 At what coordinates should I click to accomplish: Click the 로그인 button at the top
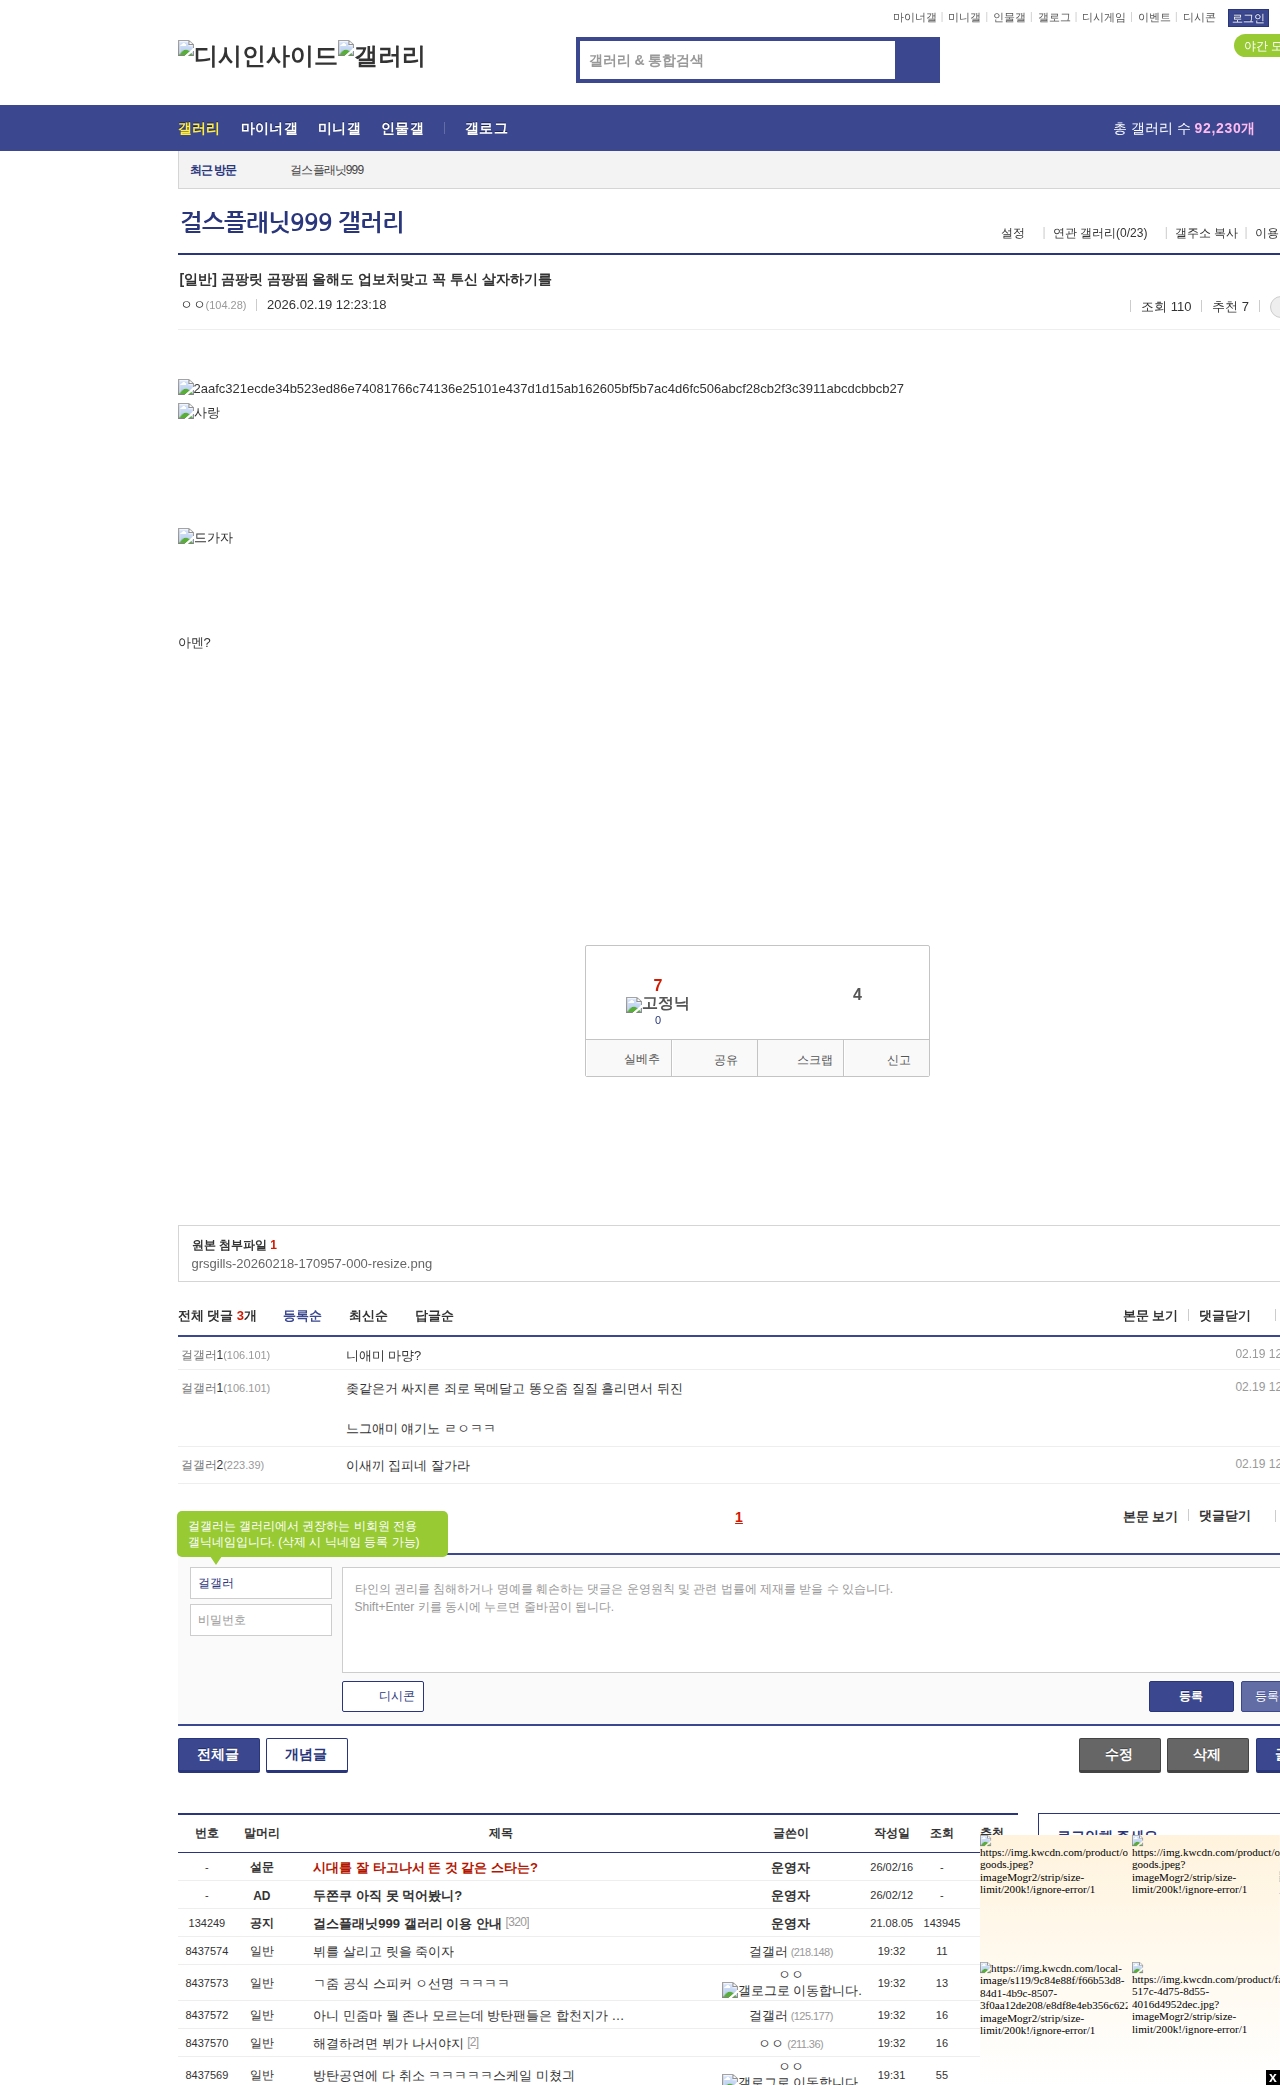(1248, 18)
